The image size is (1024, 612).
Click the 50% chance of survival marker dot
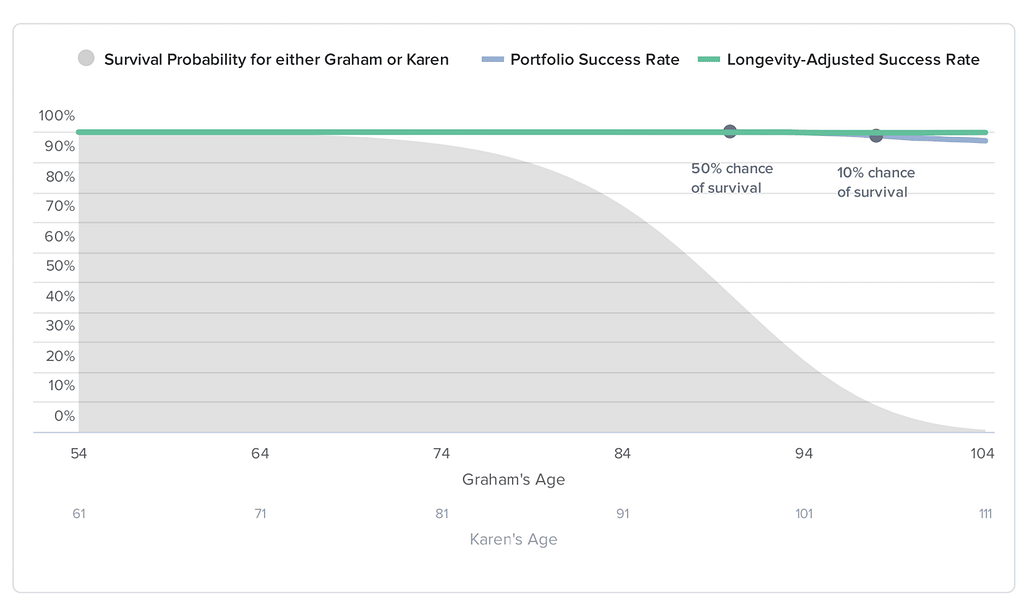[x=730, y=131]
